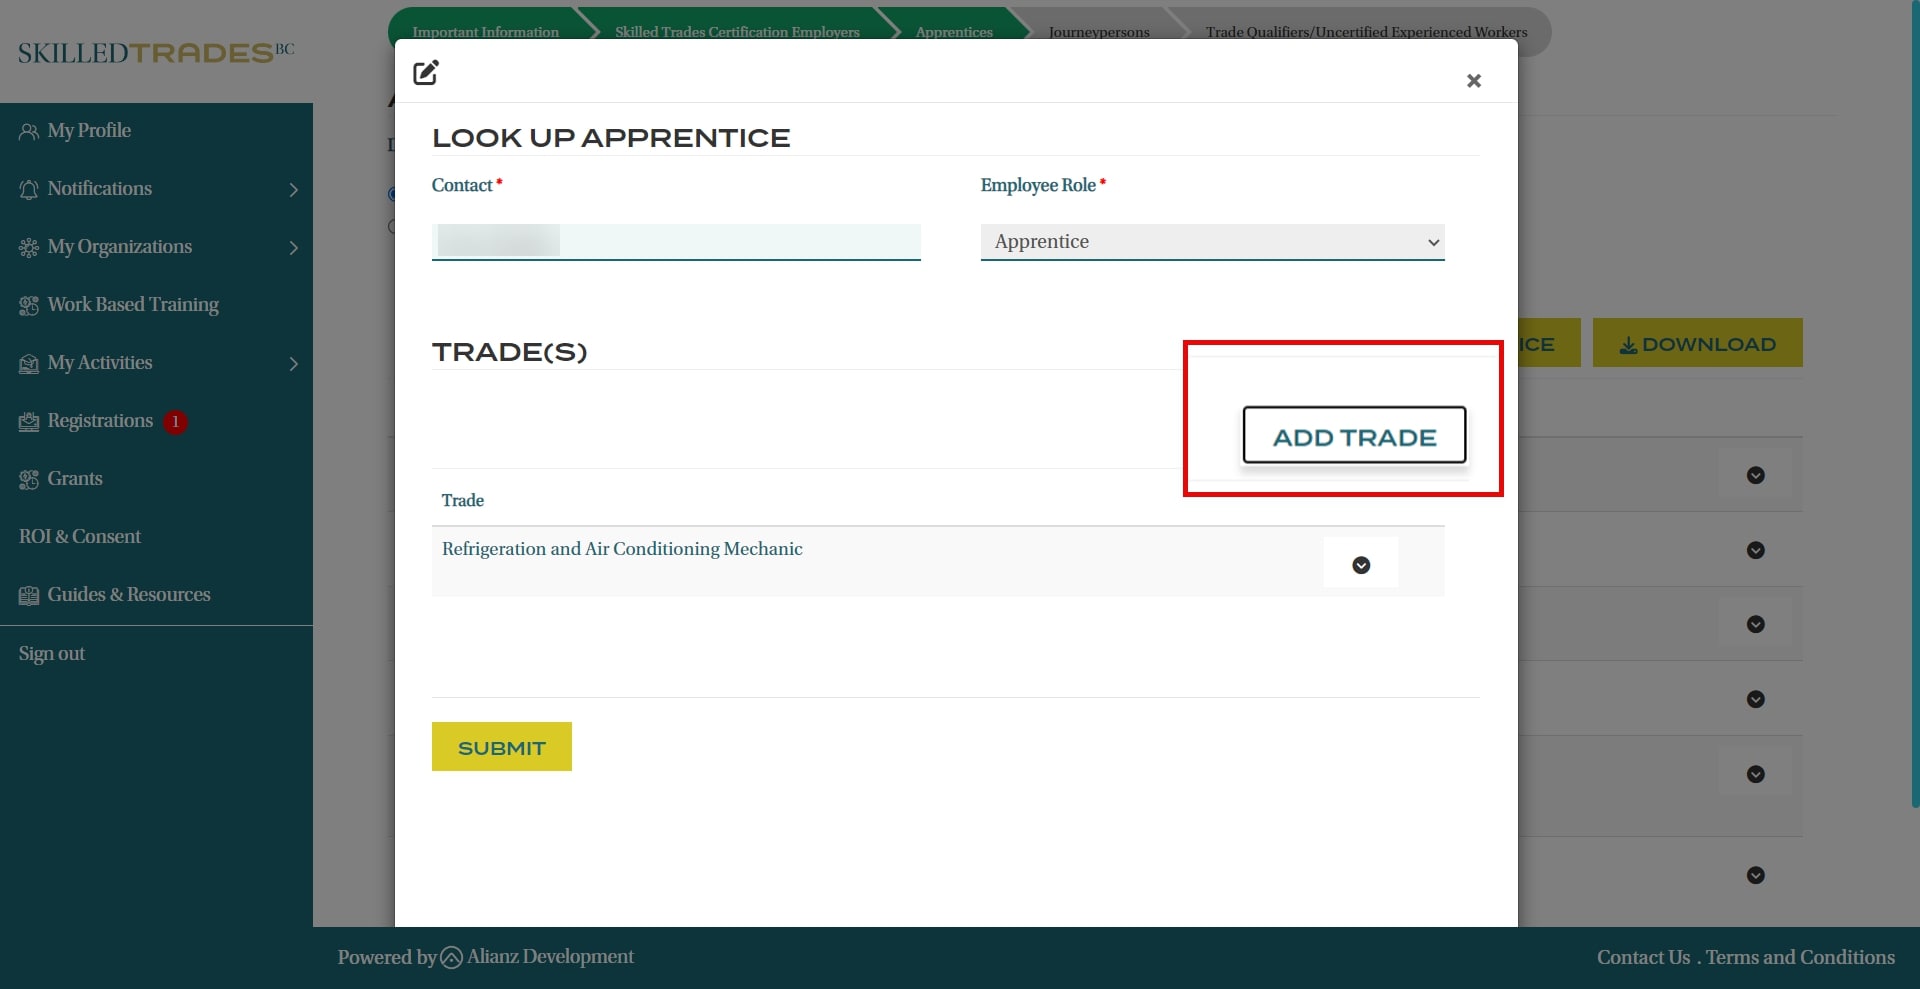Screen dimensions: 1920x989
Task: Click the Registrations sidebar icon
Action: tap(29, 422)
